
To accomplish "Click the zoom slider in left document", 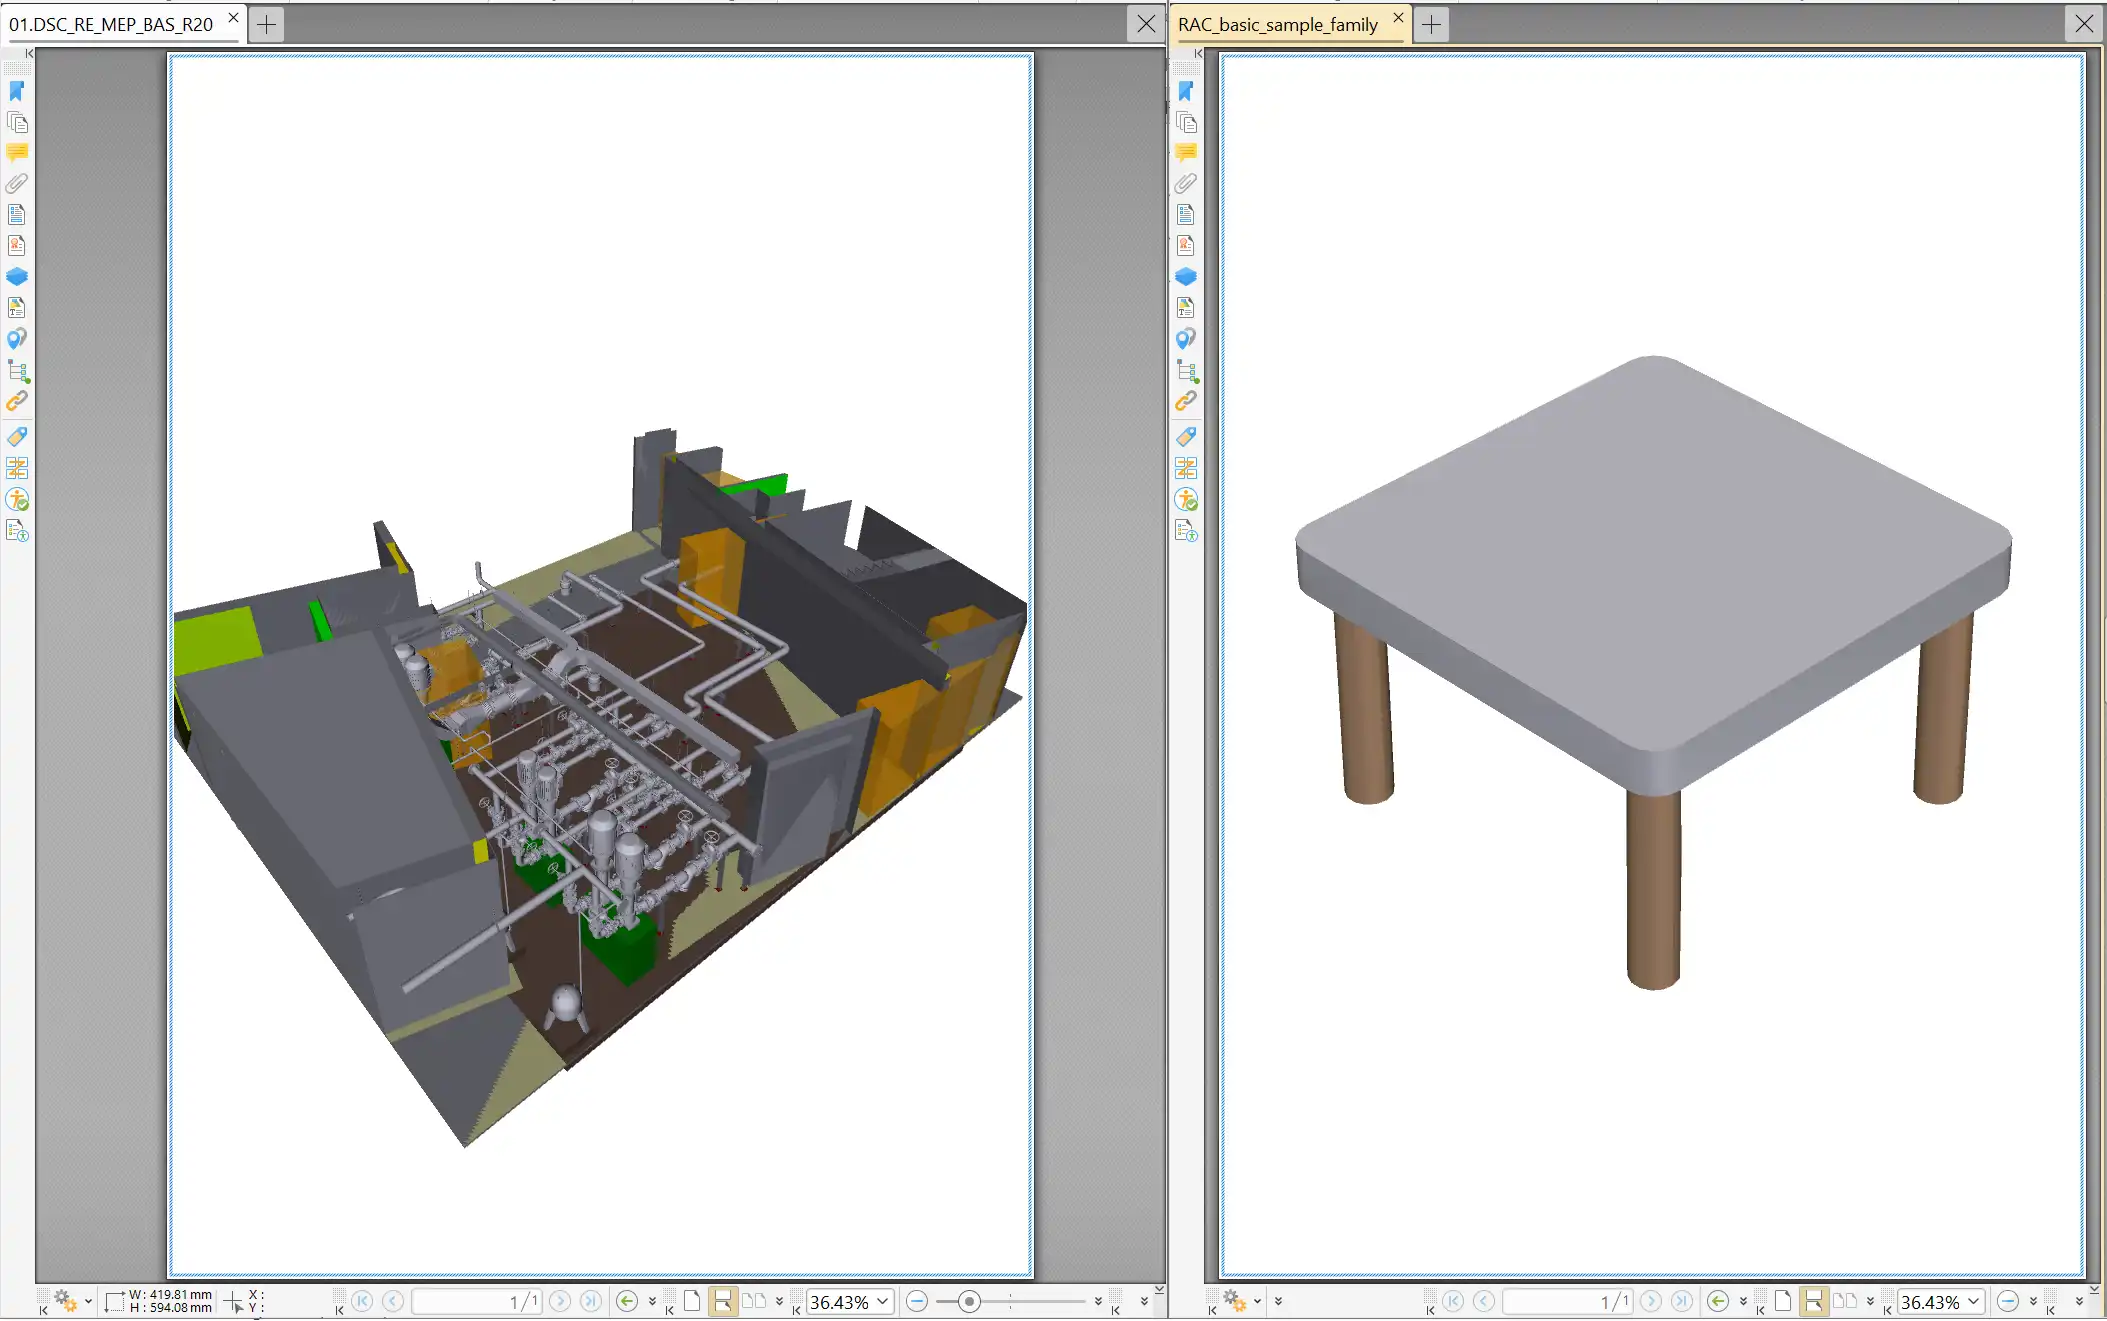I will tap(969, 1301).
